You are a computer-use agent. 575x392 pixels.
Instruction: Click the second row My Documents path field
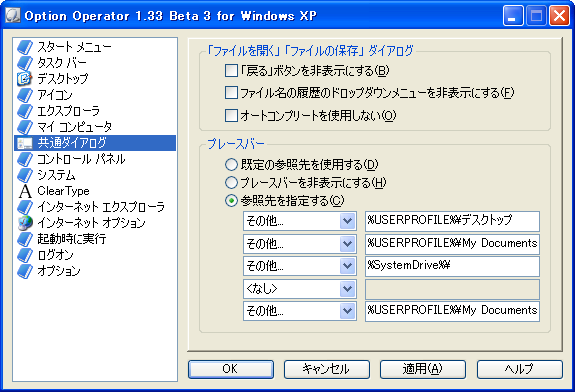point(452,244)
